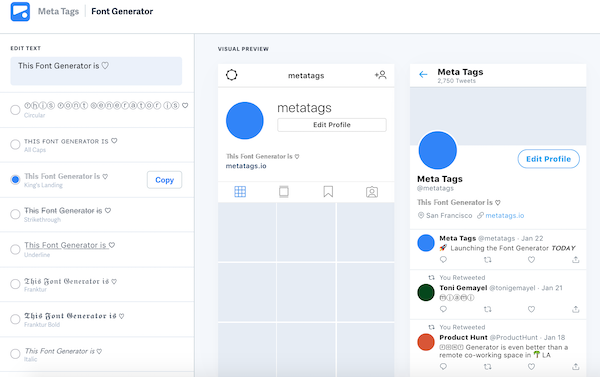
Task: Select the Franktur font radio button
Action: coord(15,284)
